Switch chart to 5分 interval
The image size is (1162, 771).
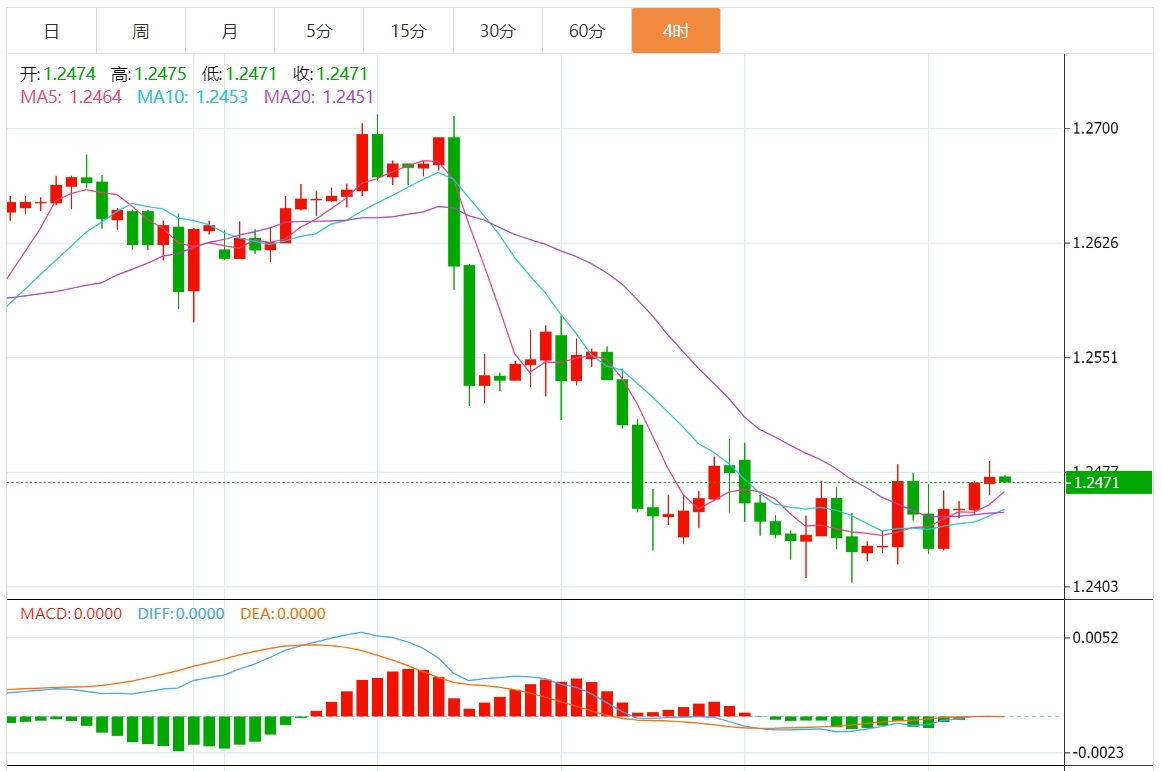(x=319, y=31)
